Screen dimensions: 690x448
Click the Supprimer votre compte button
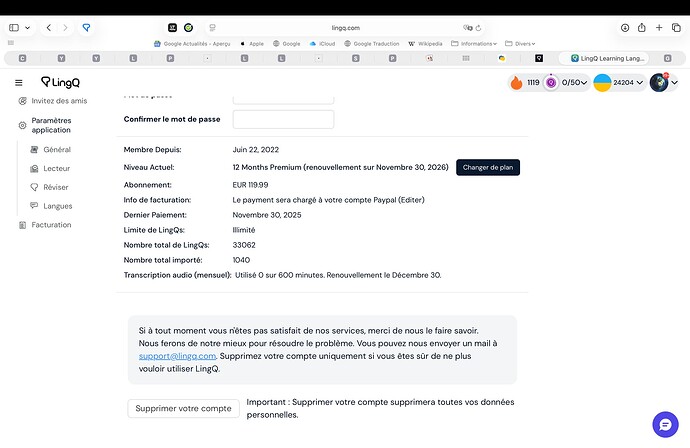pyautogui.click(x=183, y=408)
